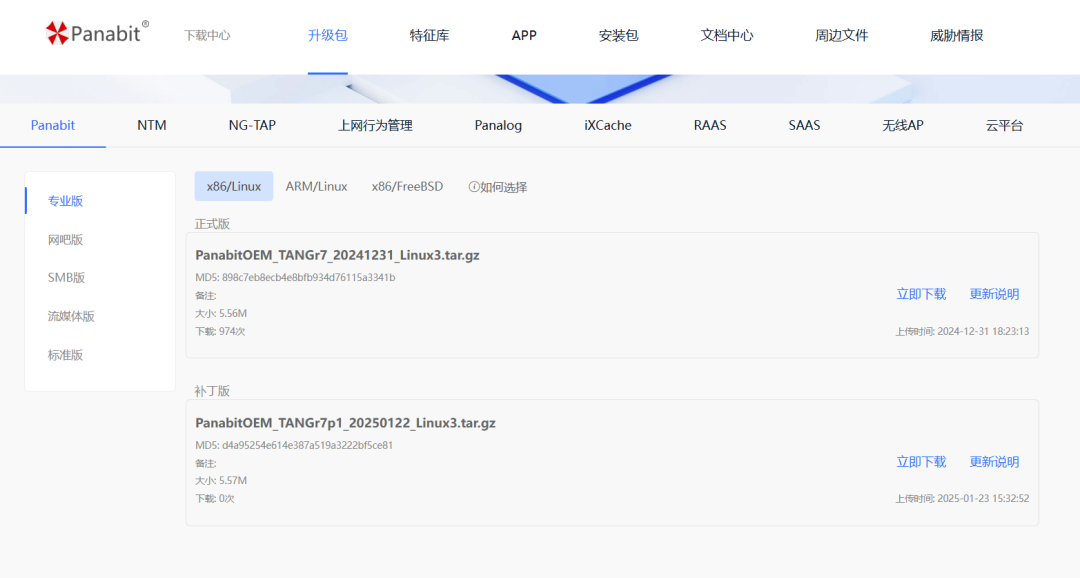Select the Panabit product tab
Image resolution: width=1080 pixels, height=578 pixels.
tap(53, 125)
